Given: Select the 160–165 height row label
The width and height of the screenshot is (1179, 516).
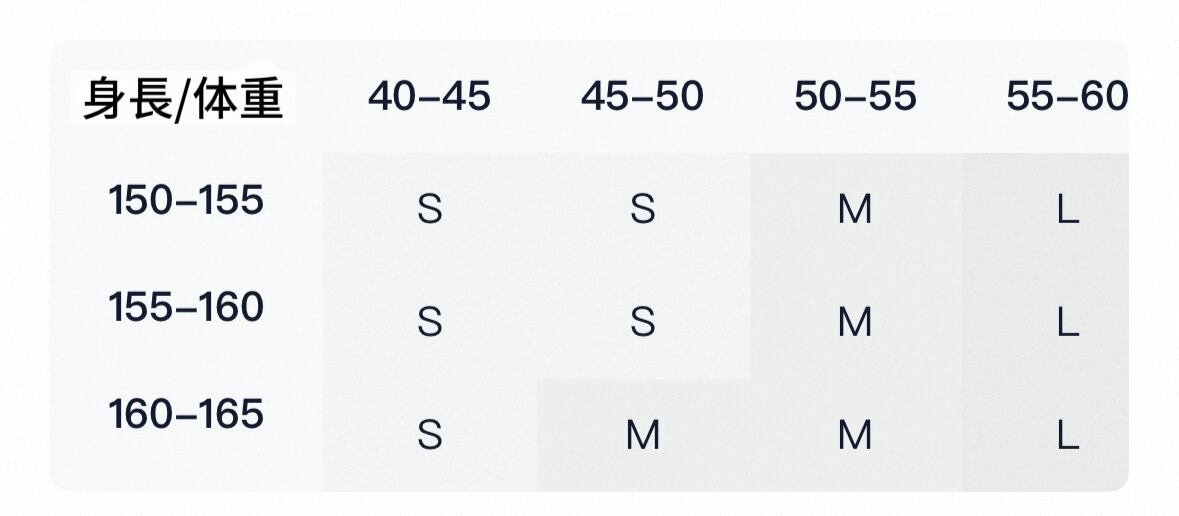Looking at the screenshot, I should pos(186,414).
